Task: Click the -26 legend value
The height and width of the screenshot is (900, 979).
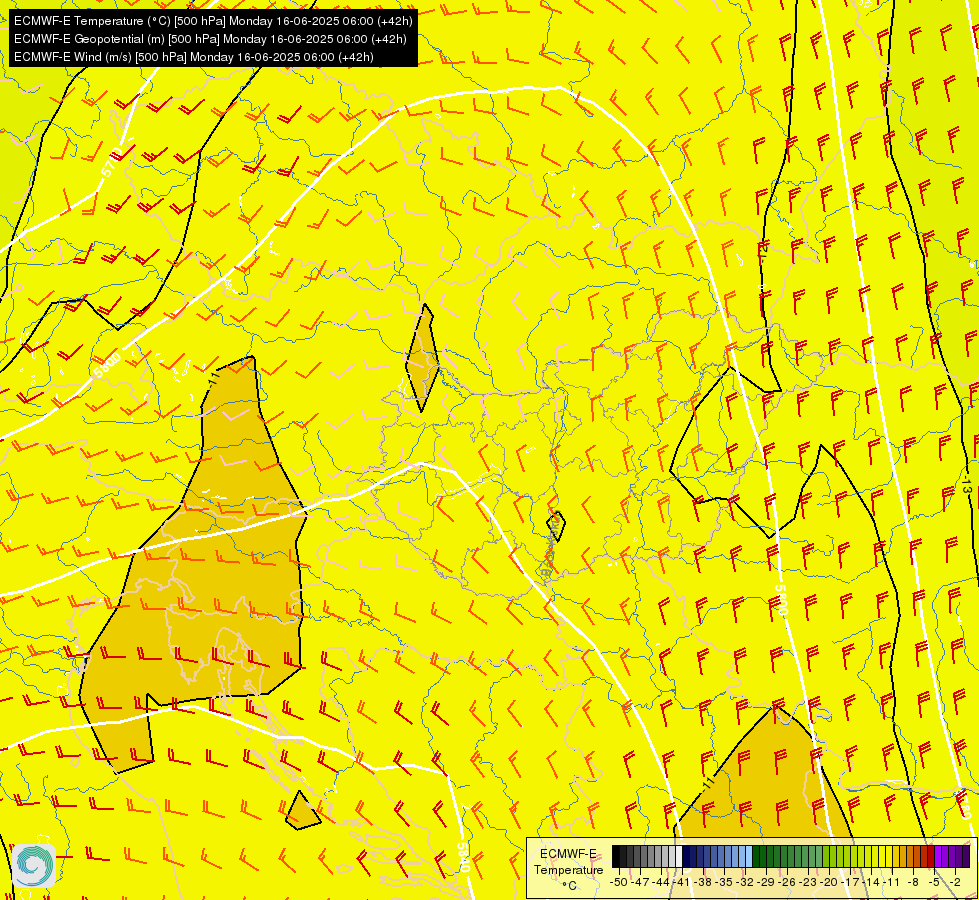Action: tap(787, 882)
